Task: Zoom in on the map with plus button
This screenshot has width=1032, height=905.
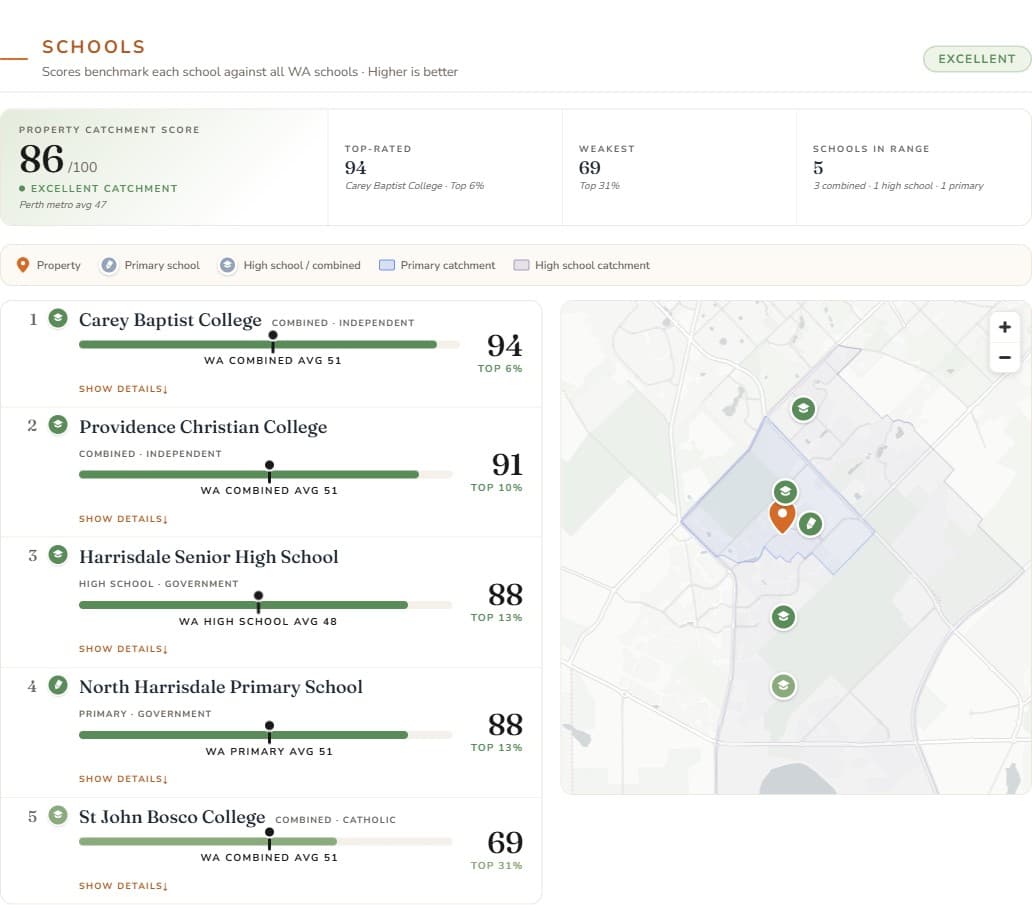Action: [x=1004, y=327]
